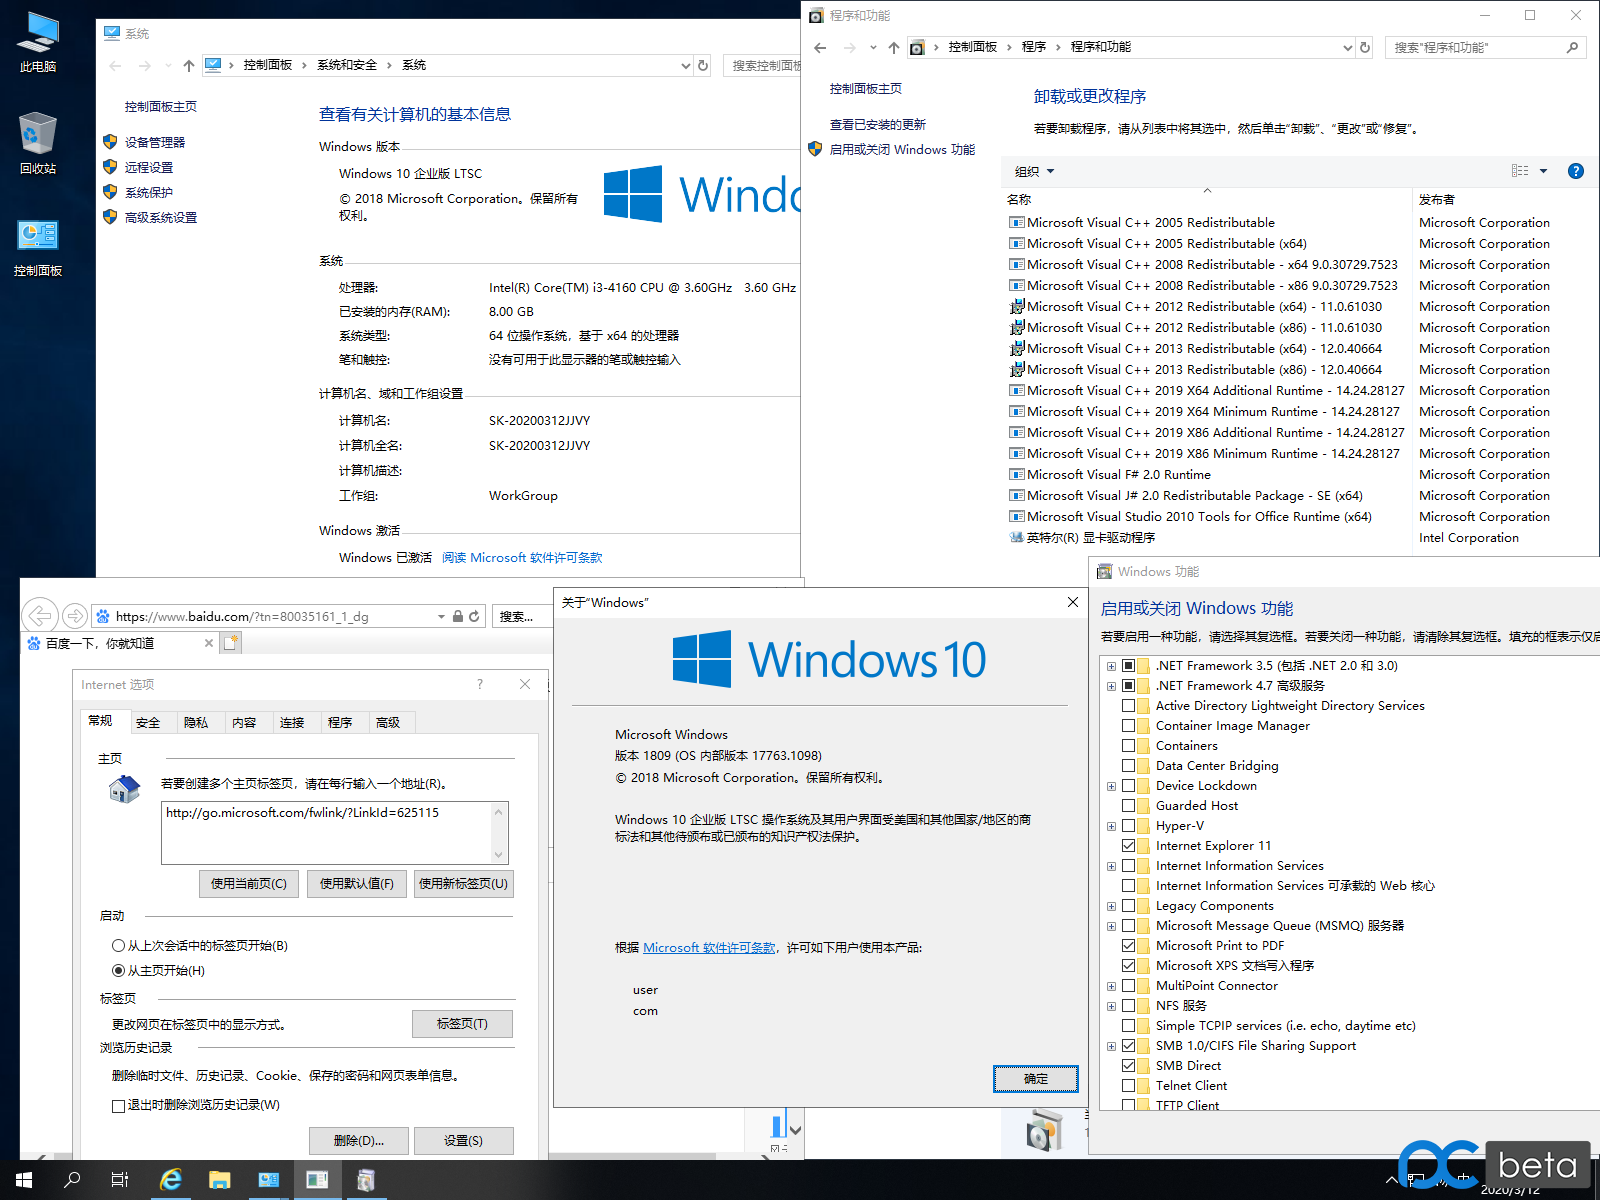Screen dimensions: 1600x1200
Task: Refresh the Programs and Features window
Action: (x=1365, y=47)
